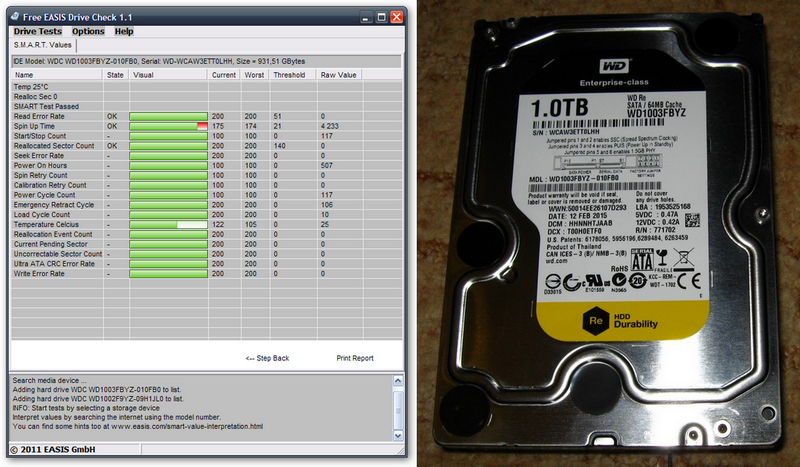Open the Options menu
Viewport: 800px width, 467px height.
tap(88, 31)
